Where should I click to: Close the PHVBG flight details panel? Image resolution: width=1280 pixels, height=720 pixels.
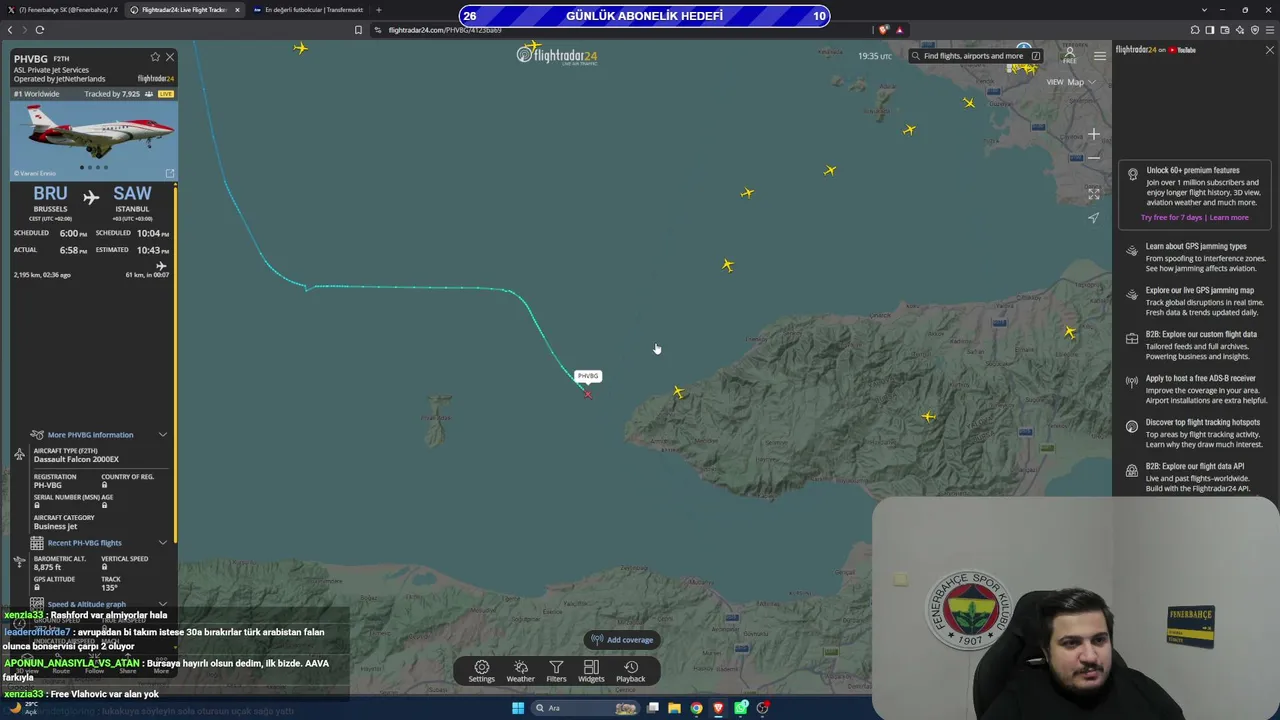[170, 57]
